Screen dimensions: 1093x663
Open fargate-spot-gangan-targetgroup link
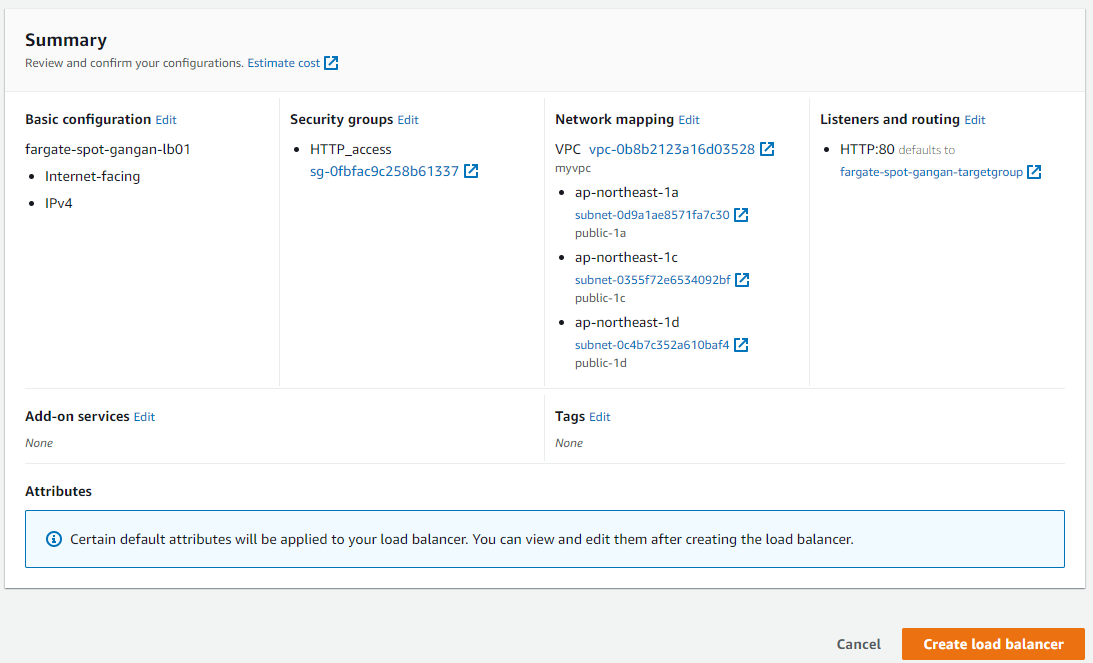click(x=931, y=172)
